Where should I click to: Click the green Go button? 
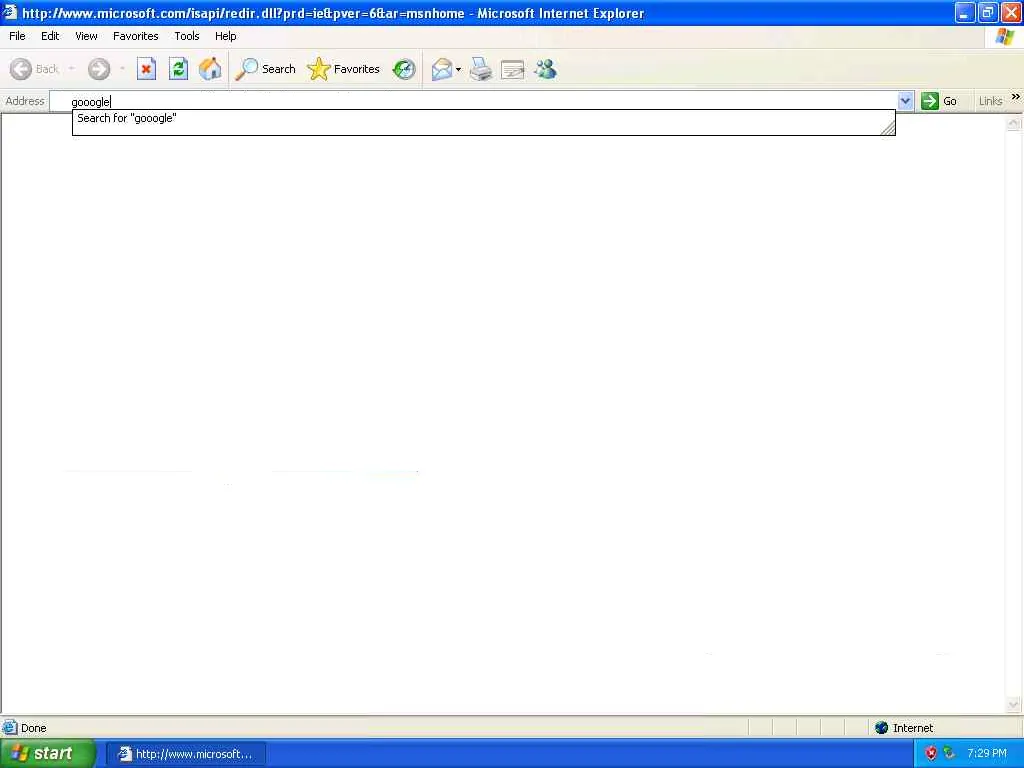[x=939, y=101]
